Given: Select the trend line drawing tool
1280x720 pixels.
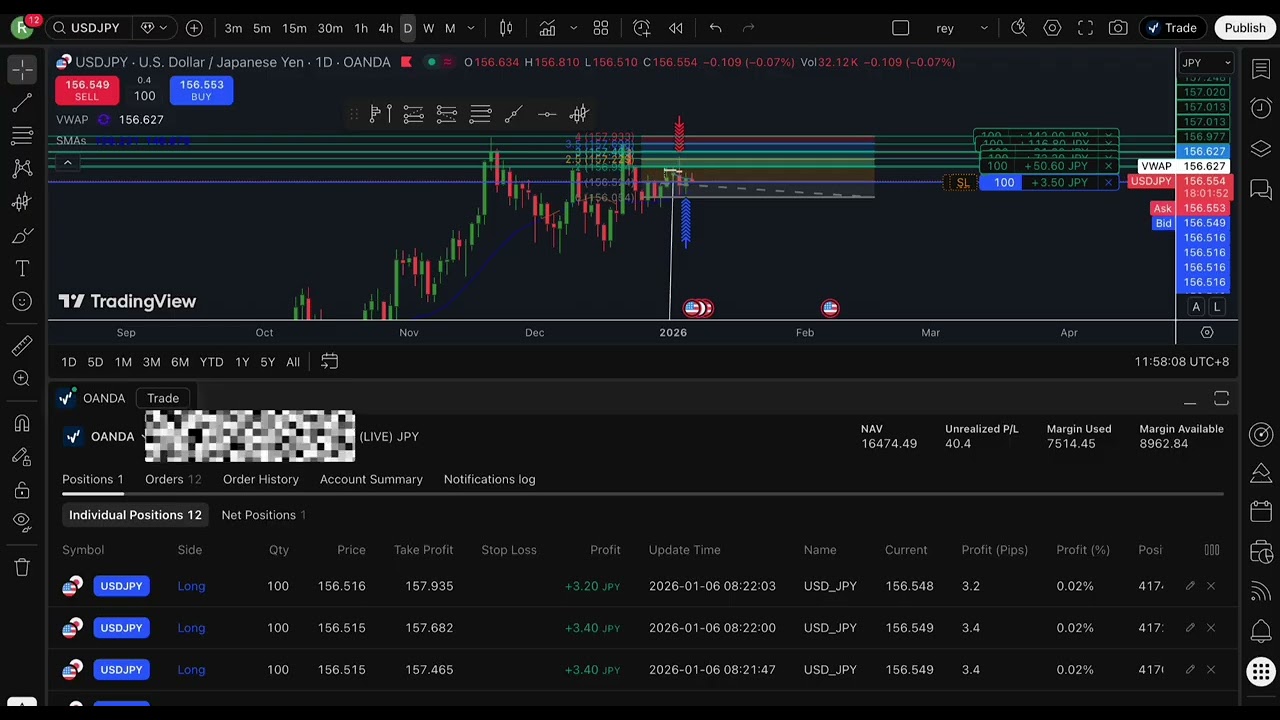Looking at the screenshot, I should click(22, 103).
